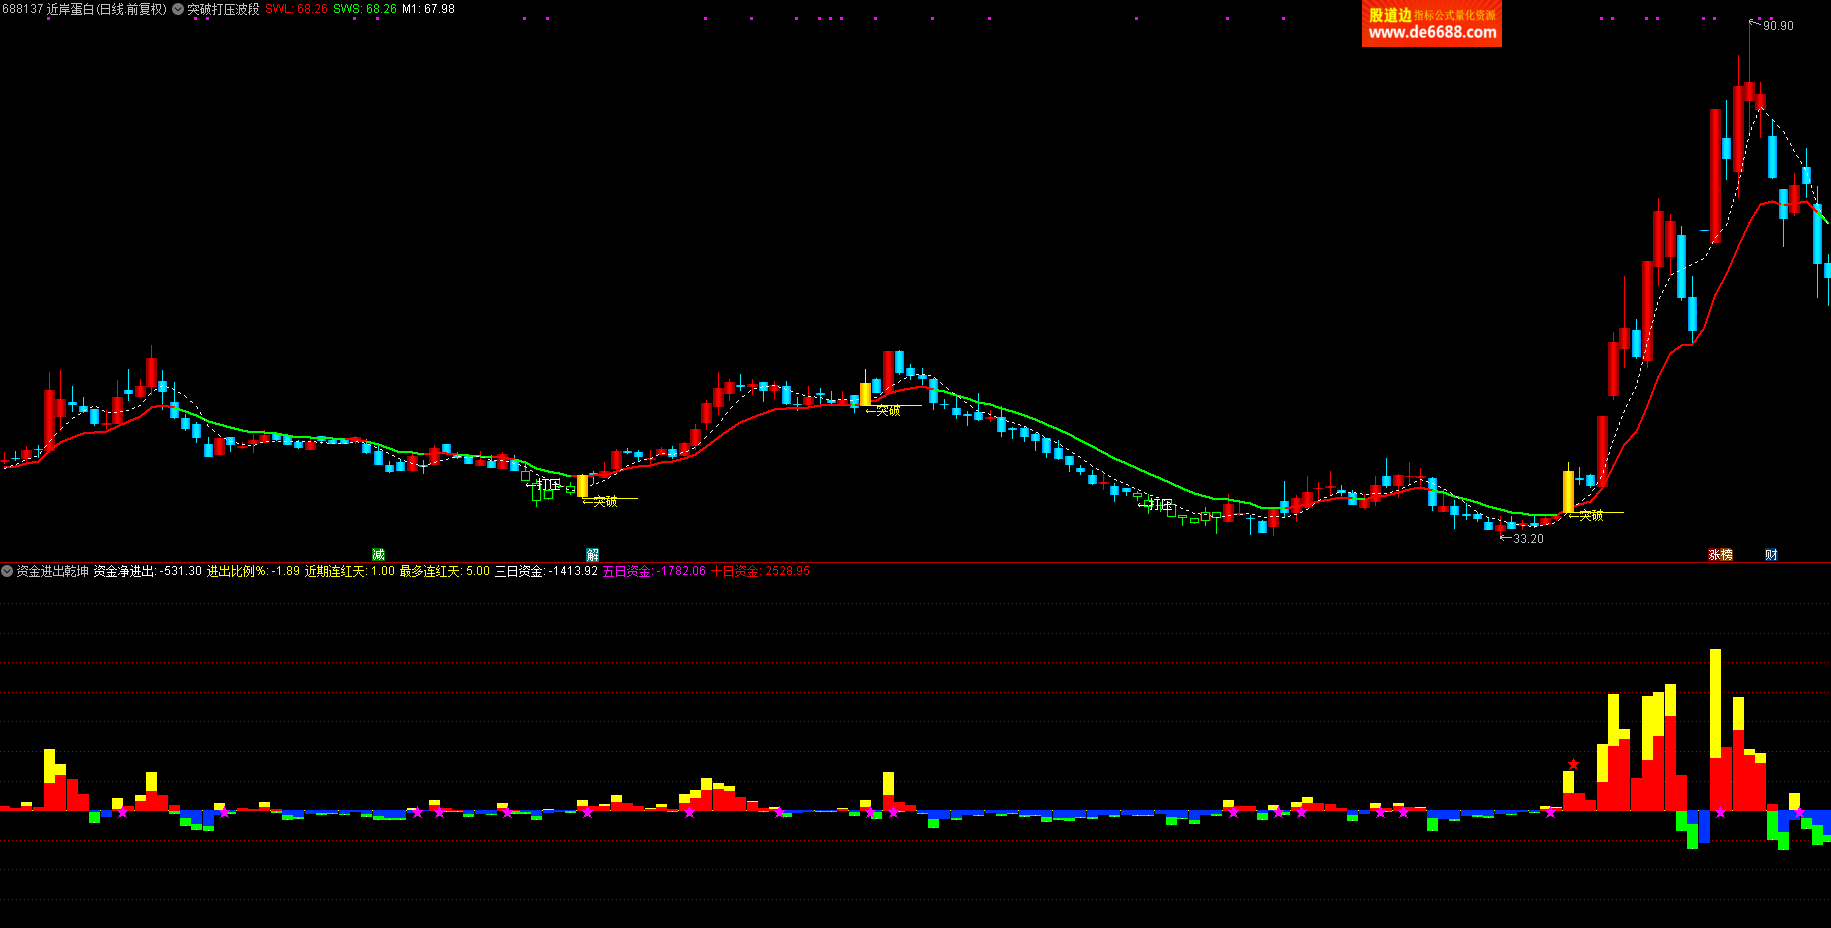Click the green 减 info marker

(378, 554)
